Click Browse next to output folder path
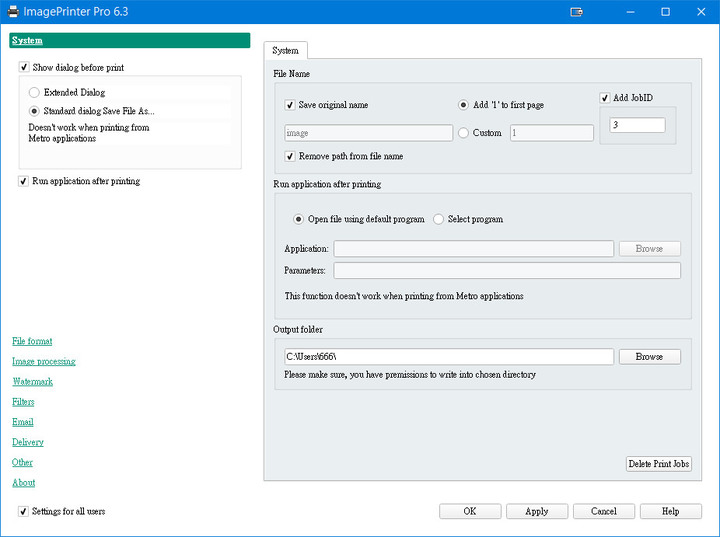This screenshot has height=537, width=720. 650,357
